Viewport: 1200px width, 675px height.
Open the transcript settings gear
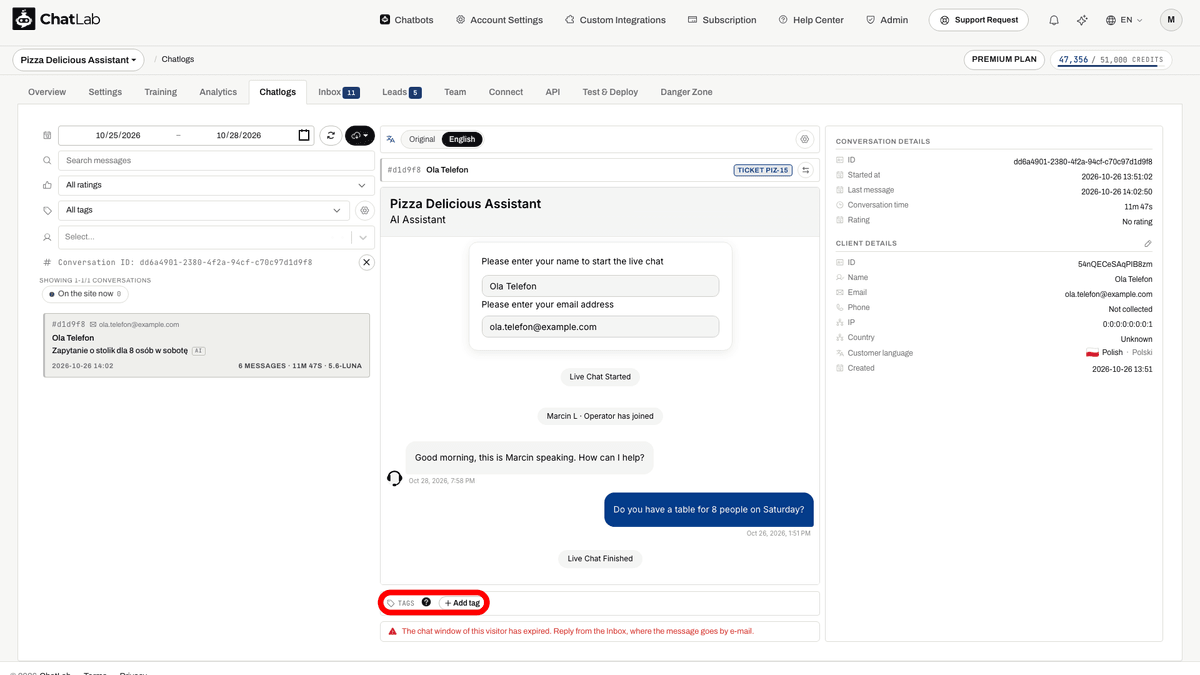[x=805, y=139]
